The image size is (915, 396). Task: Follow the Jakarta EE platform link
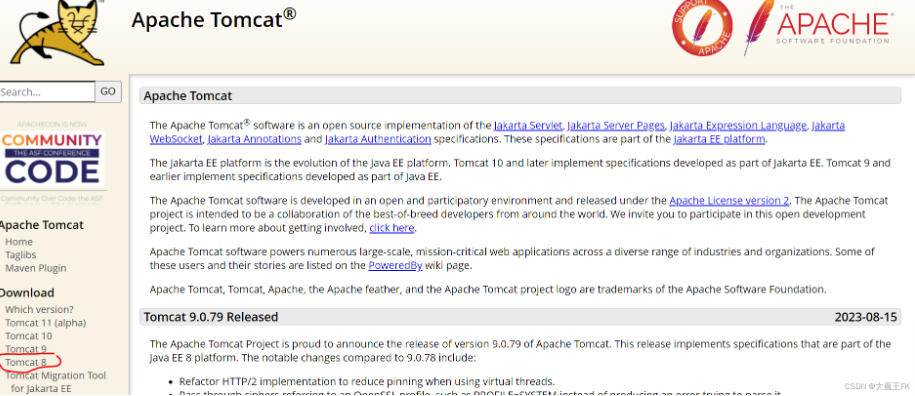[x=719, y=139]
